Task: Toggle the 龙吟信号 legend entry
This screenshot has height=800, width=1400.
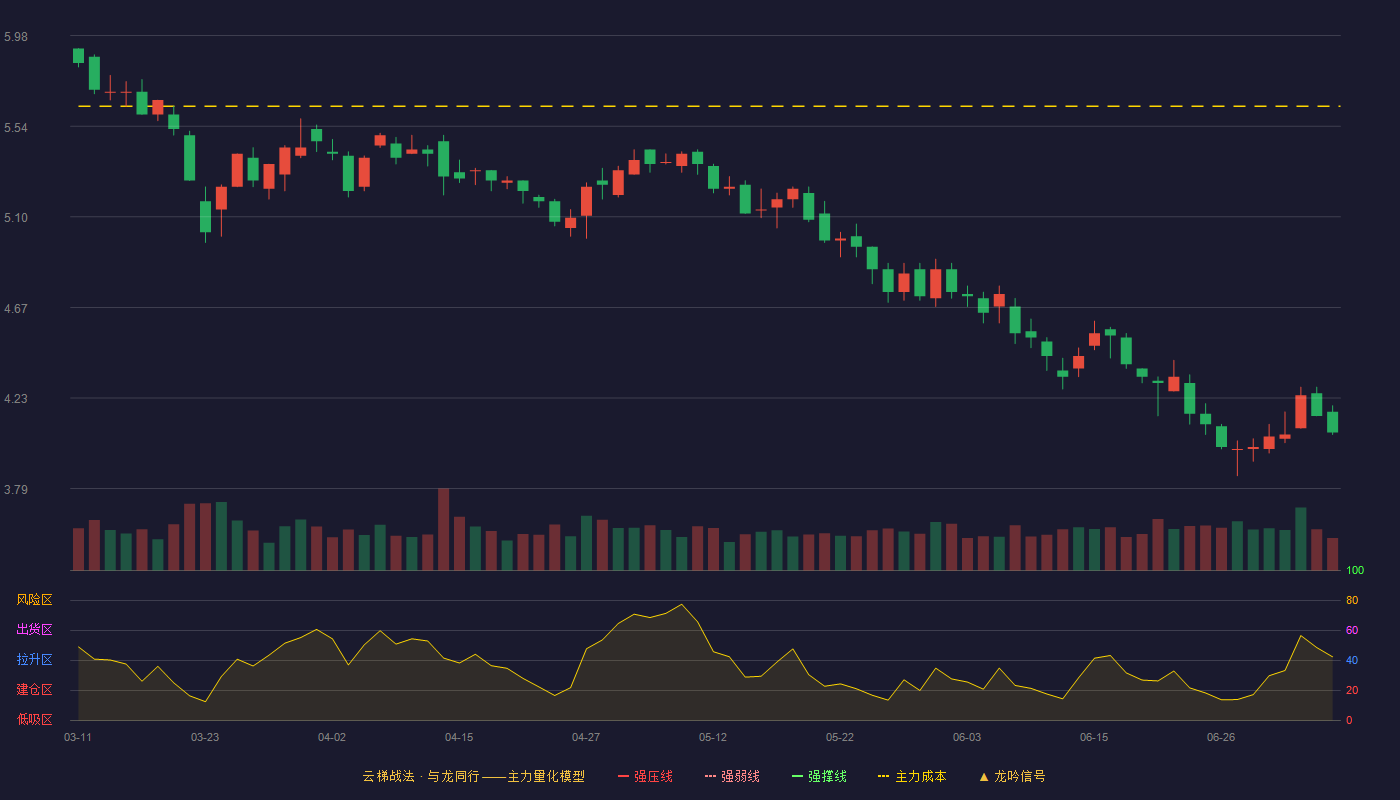Action: [x=1011, y=776]
